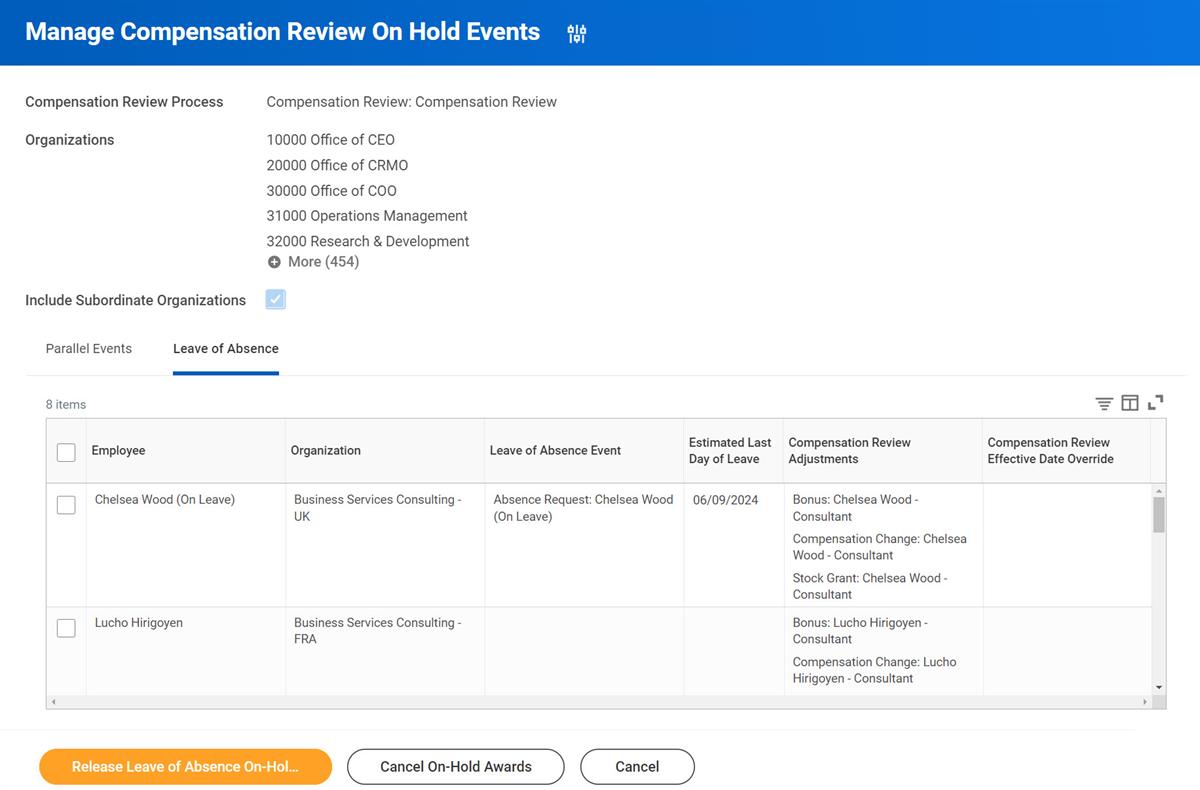Screen dimensions: 1200x790
Task: Click horizontal scrollbar left arrow
Action: [x=53, y=702]
